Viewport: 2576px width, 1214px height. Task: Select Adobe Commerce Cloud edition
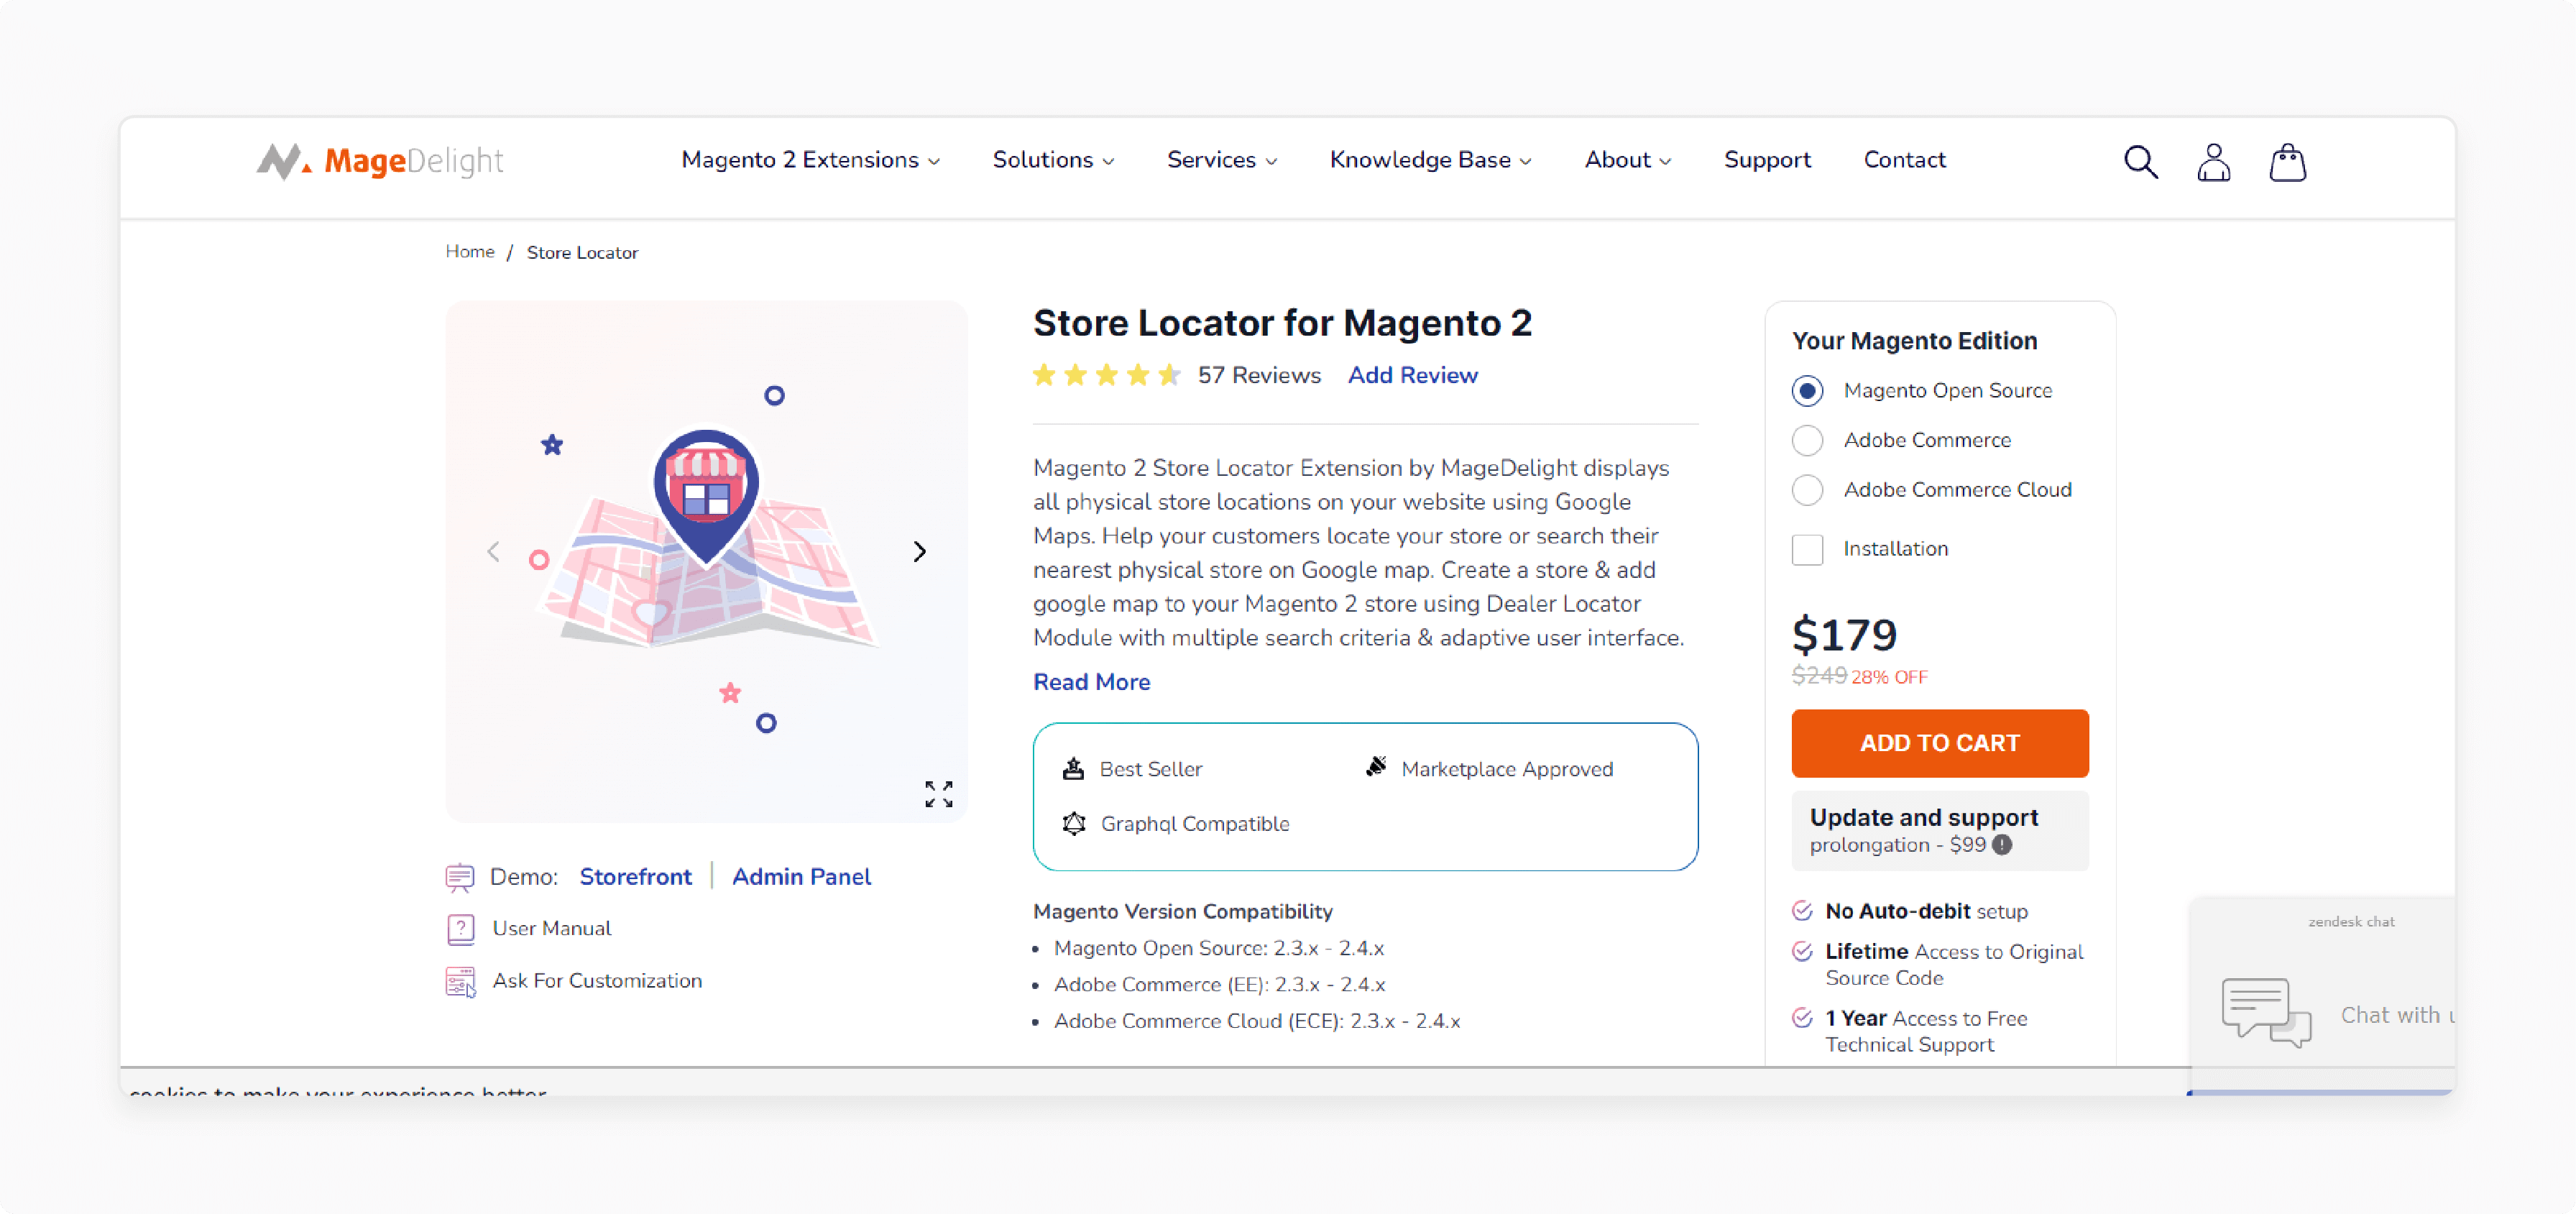coord(1807,490)
